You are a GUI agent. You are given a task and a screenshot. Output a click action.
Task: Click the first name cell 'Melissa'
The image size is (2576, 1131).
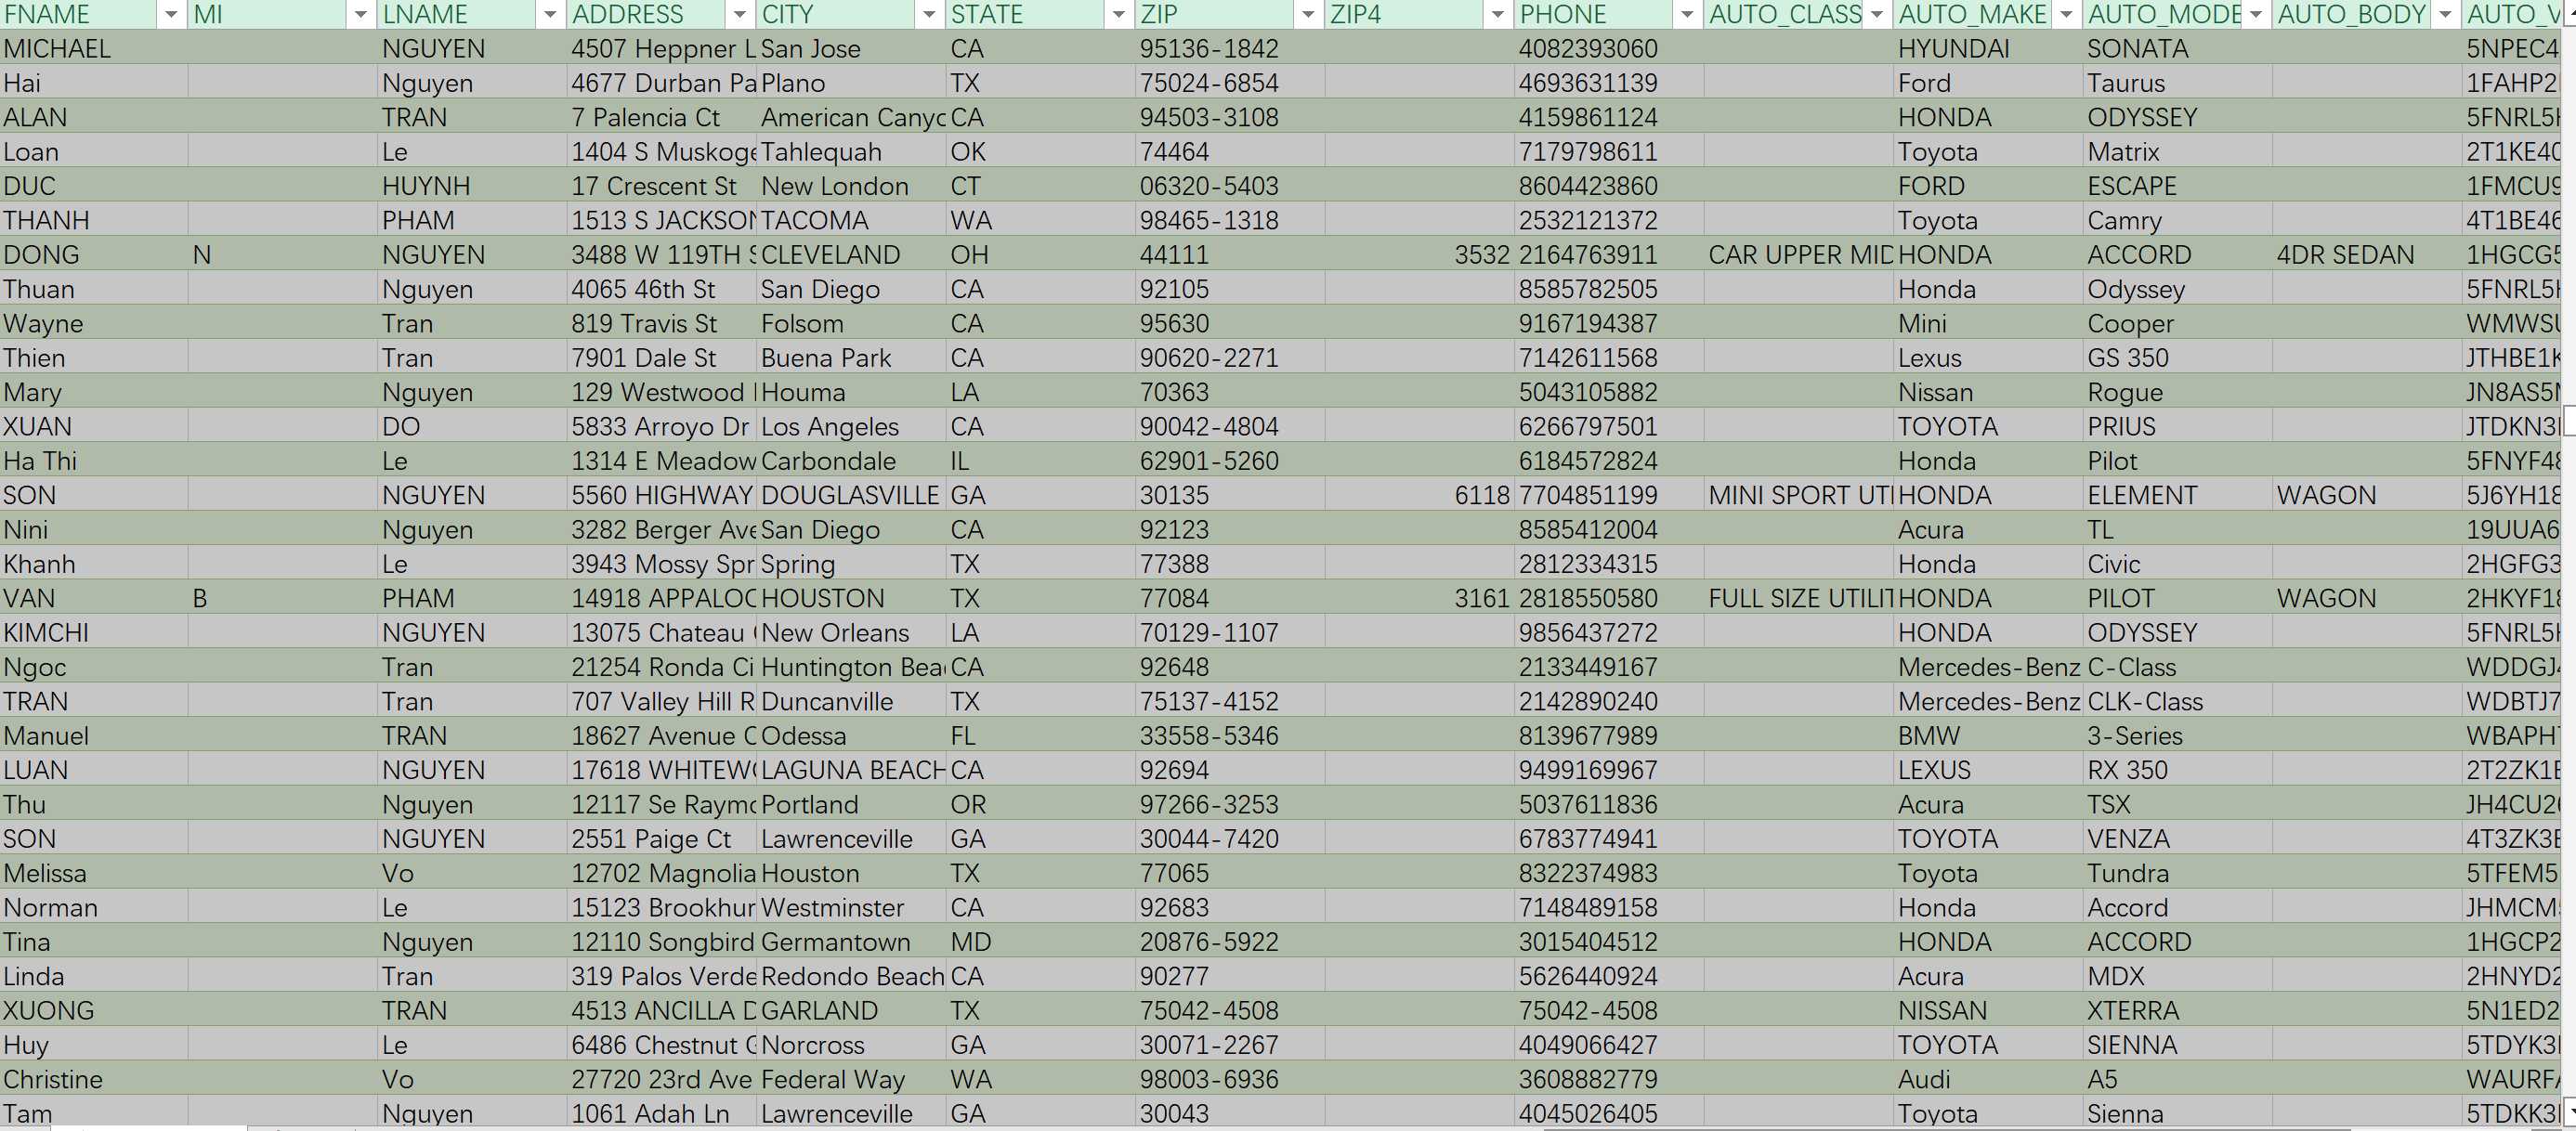94,873
